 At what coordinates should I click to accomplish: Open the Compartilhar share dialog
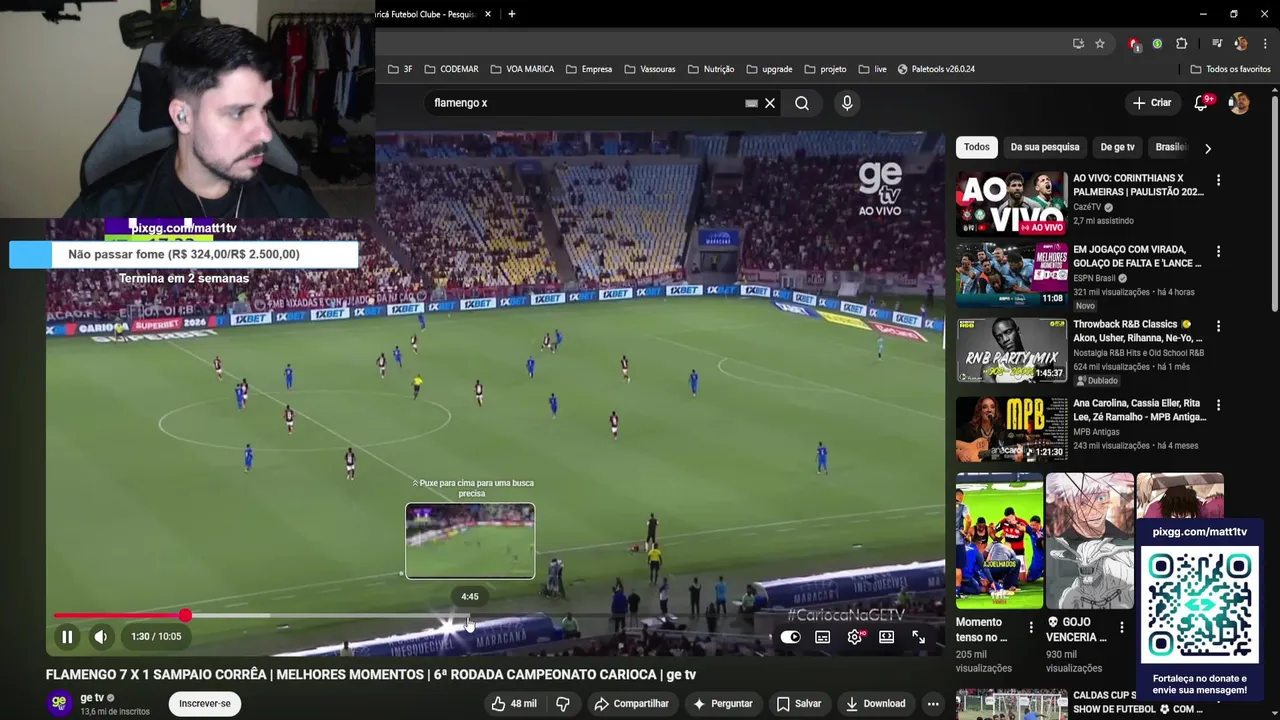631,703
